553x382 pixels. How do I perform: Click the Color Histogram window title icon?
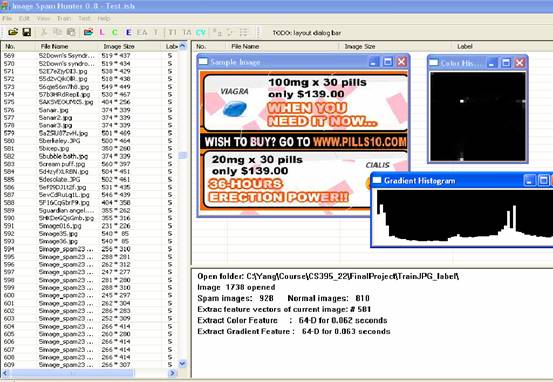pyautogui.click(x=433, y=63)
